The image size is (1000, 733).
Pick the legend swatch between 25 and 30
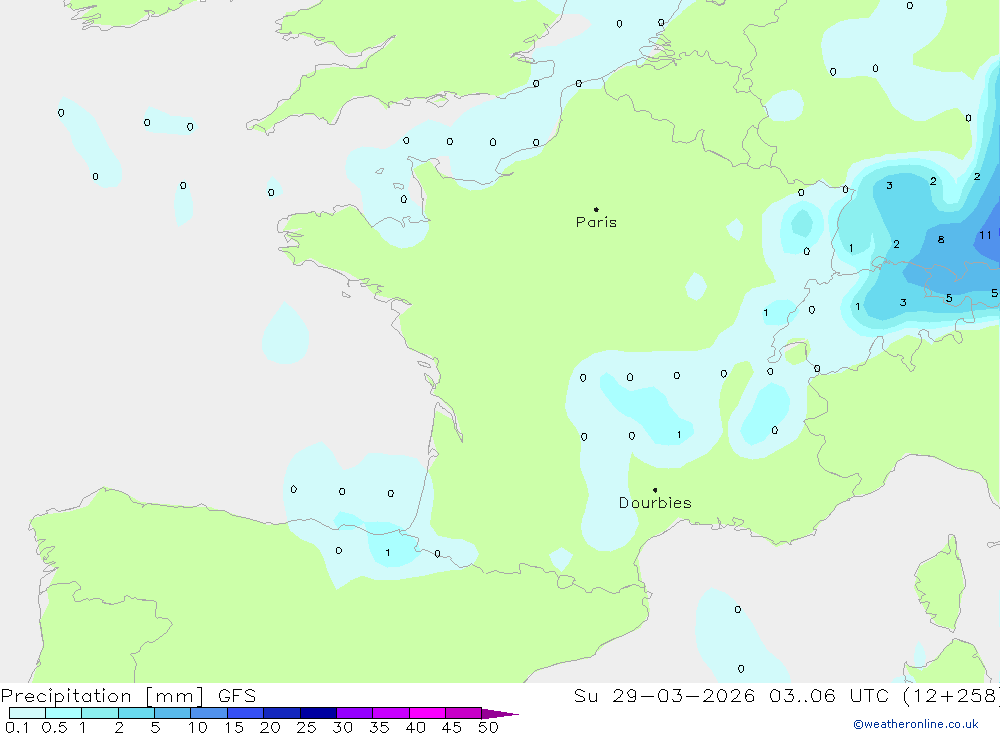[x=318, y=713]
